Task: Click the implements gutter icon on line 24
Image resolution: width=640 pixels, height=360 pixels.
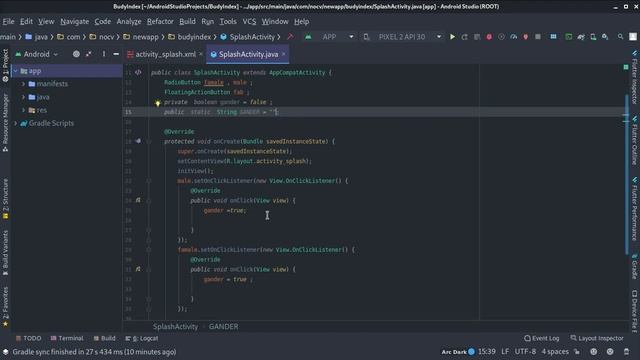Action: click(x=138, y=200)
